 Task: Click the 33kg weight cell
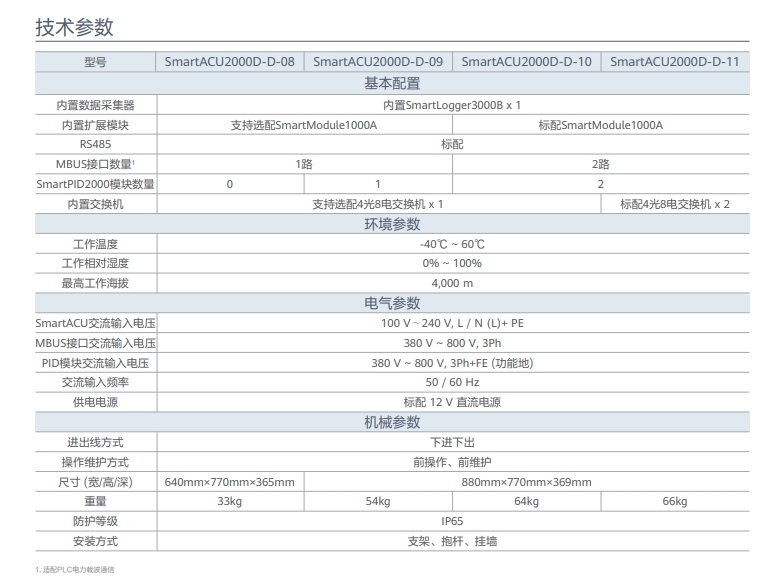point(230,501)
